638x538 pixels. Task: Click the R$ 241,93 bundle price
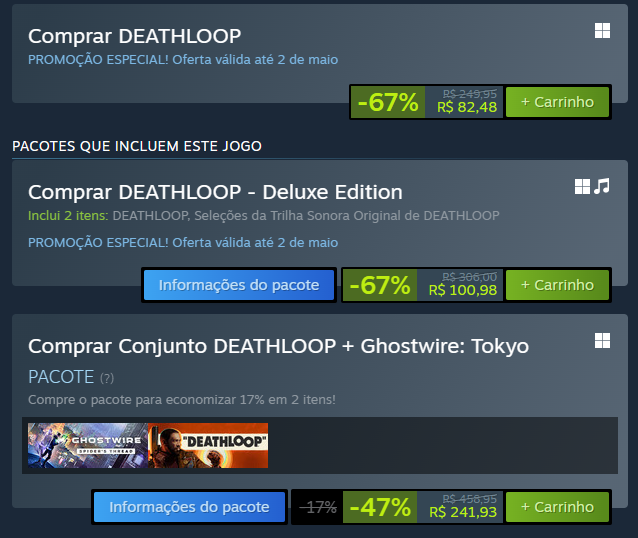point(462,512)
